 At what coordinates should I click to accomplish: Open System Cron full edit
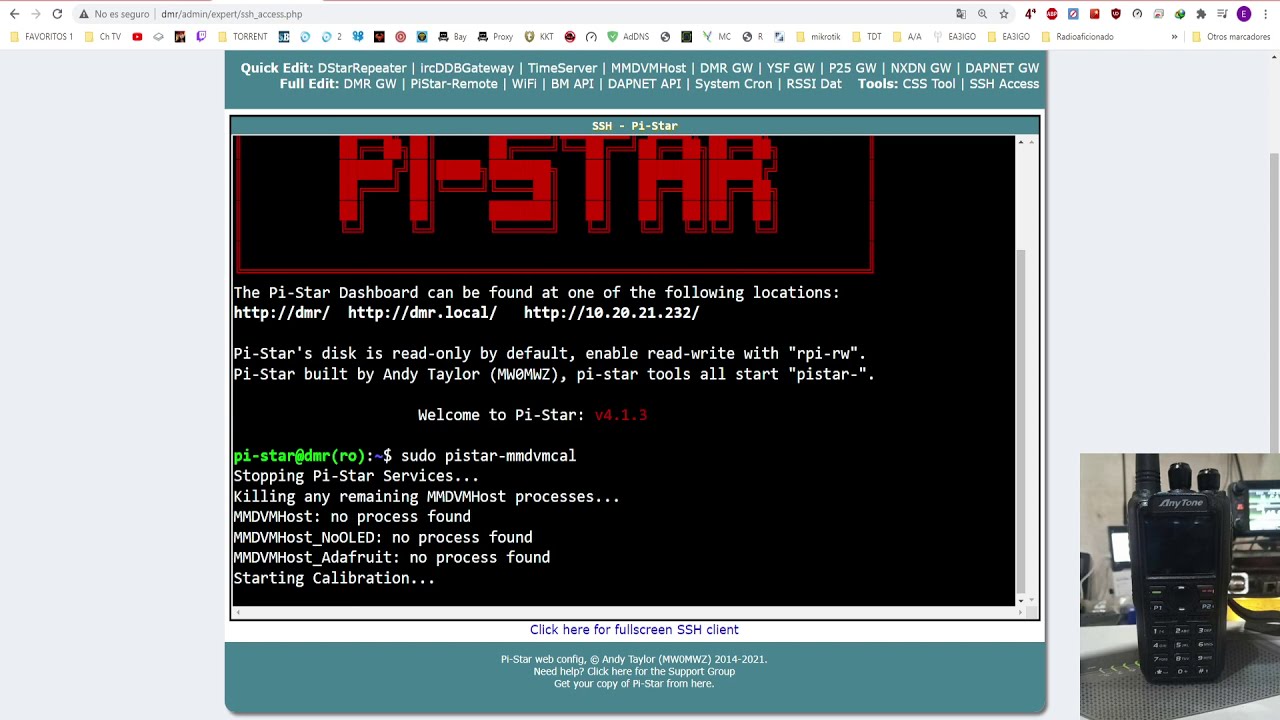point(734,84)
